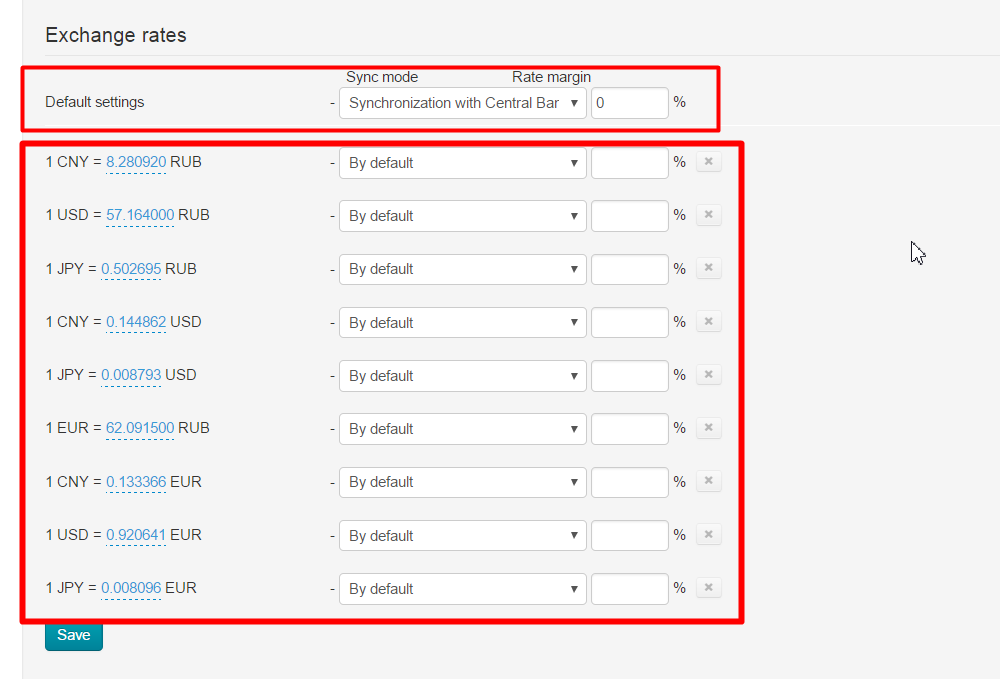Edit the 0.133366 CNY to EUR rate
The height and width of the screenshot is (679, 1000).
point(136,481)
